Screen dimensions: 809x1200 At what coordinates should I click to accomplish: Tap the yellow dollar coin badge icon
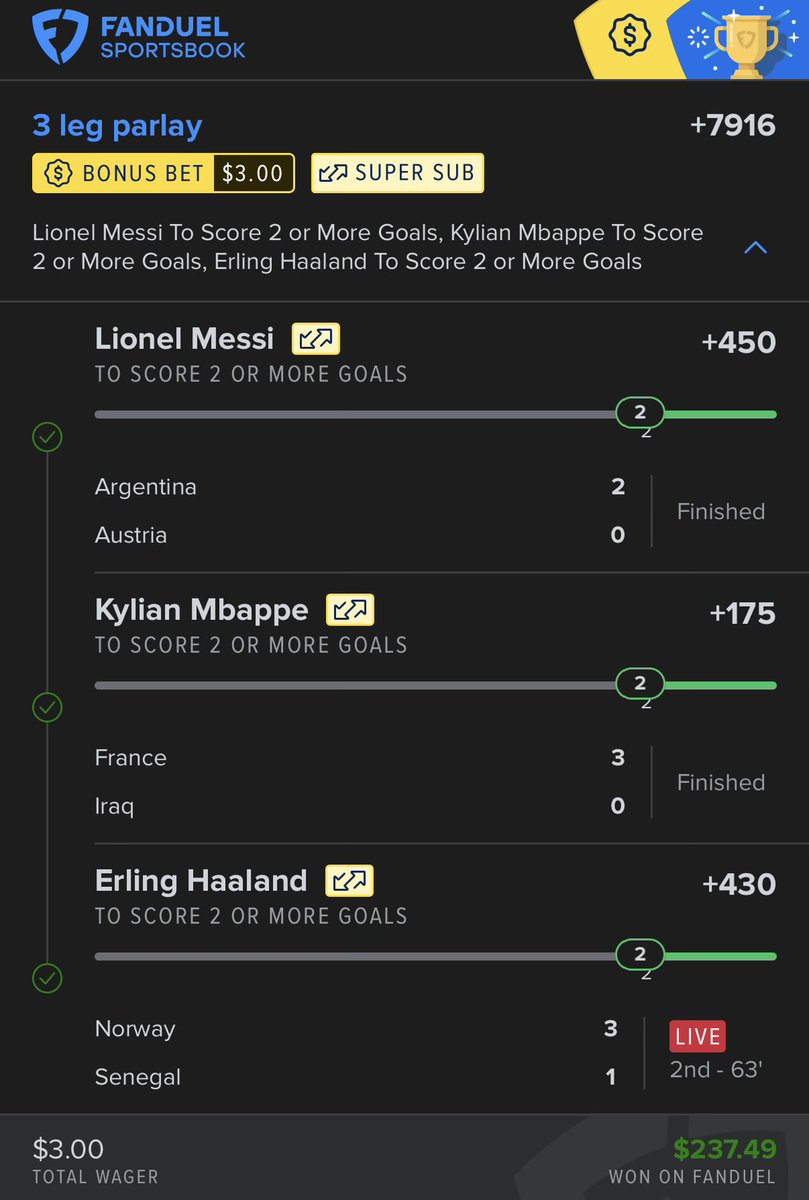630,37
